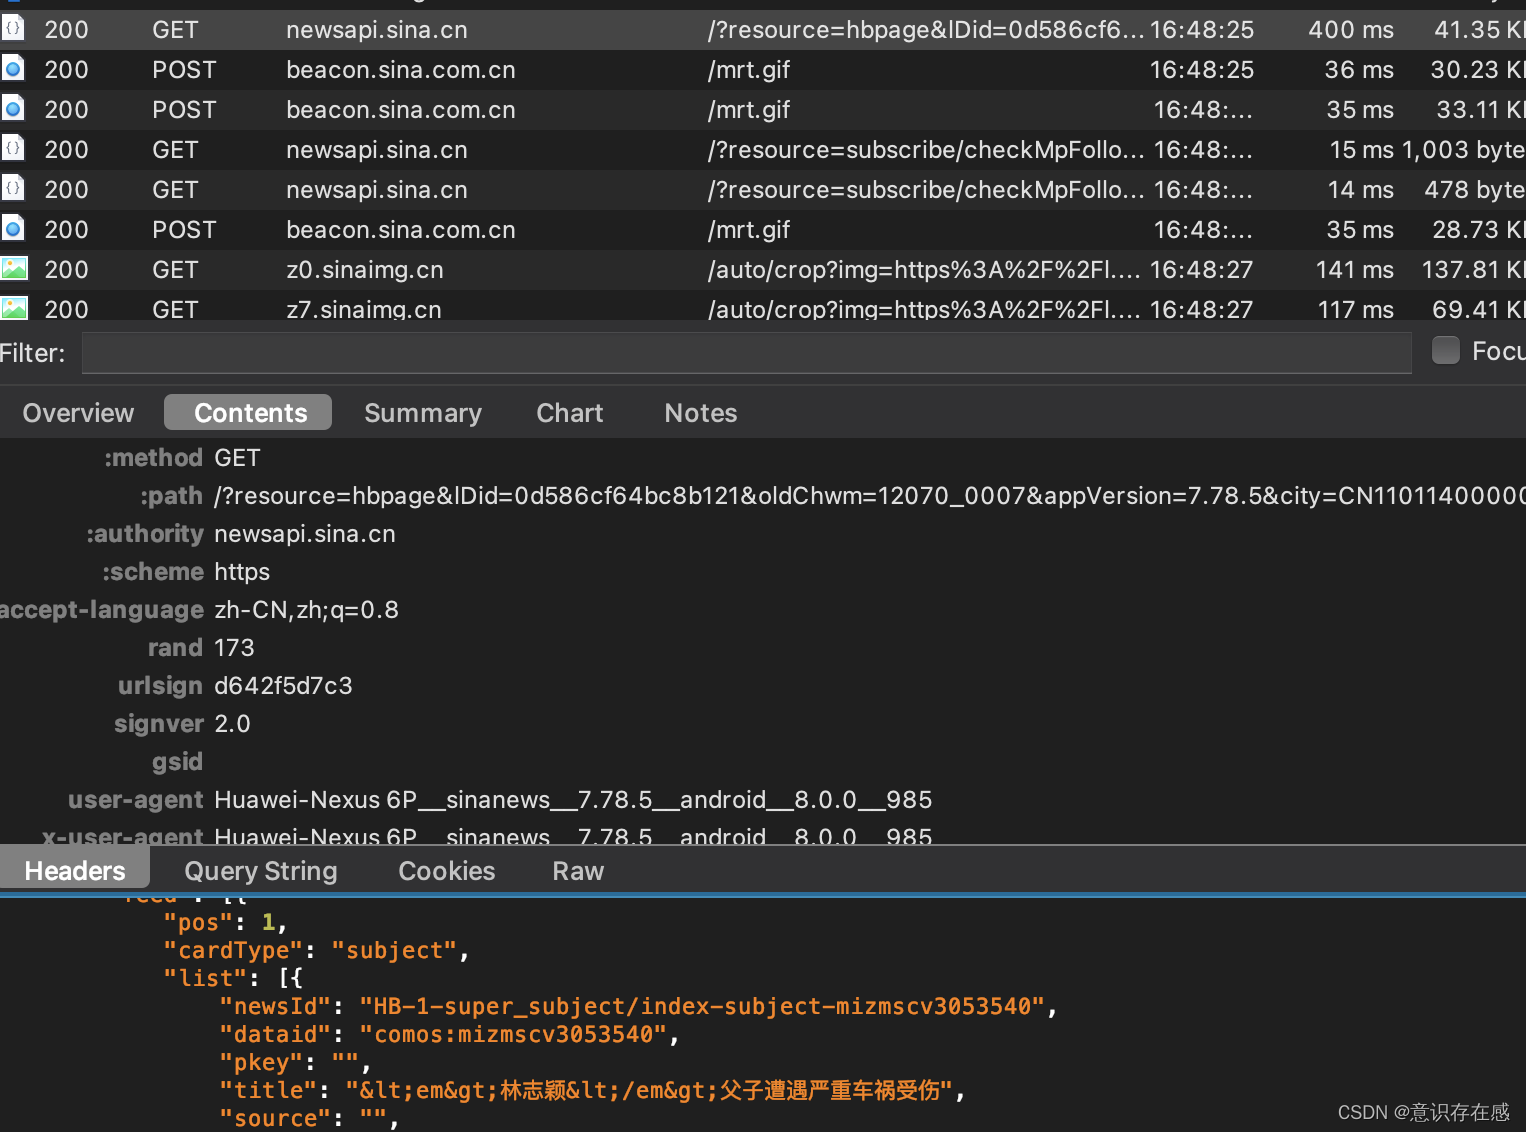Click the 478 bytes size cell
The image size is (1526, 1132).
(x=1474, y=190)
